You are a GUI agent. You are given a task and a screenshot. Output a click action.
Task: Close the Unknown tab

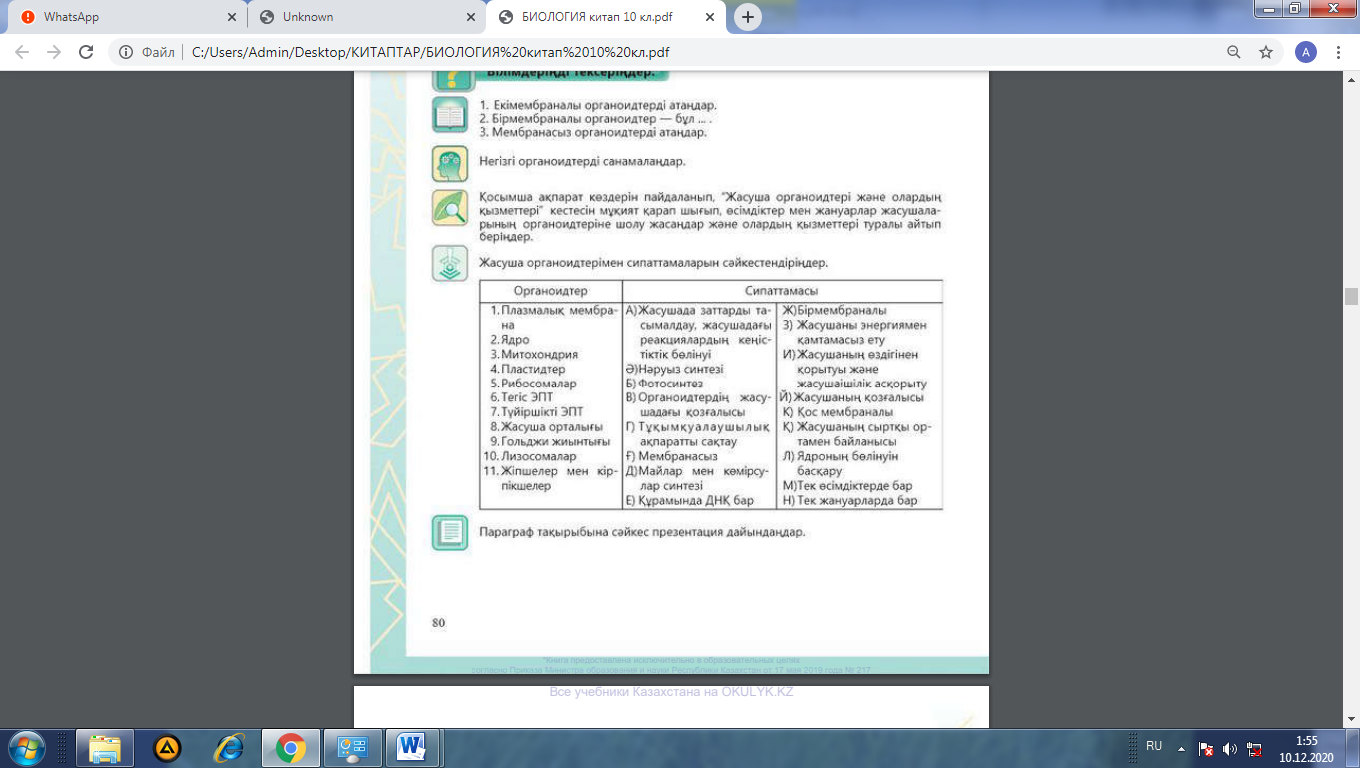(x=471, y=17)
